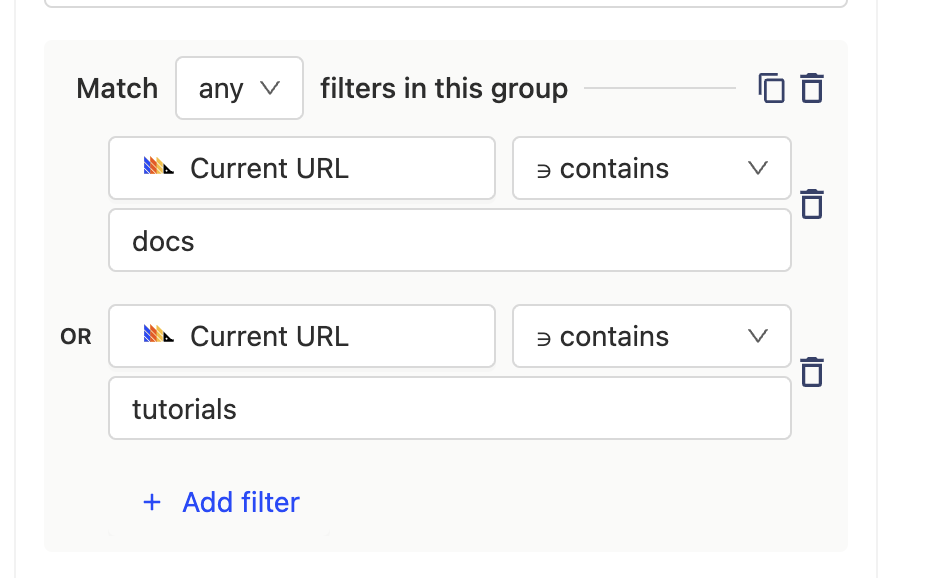Click the ∋ symbol in the docs filter operator
Screen dimensions: 928x578
544,170
